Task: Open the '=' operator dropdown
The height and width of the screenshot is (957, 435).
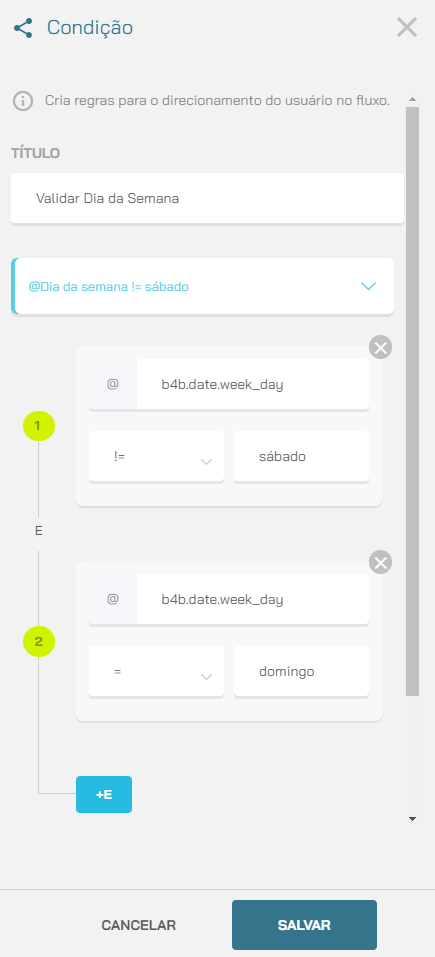Action: pyautogui.click(x=156, y=671)
